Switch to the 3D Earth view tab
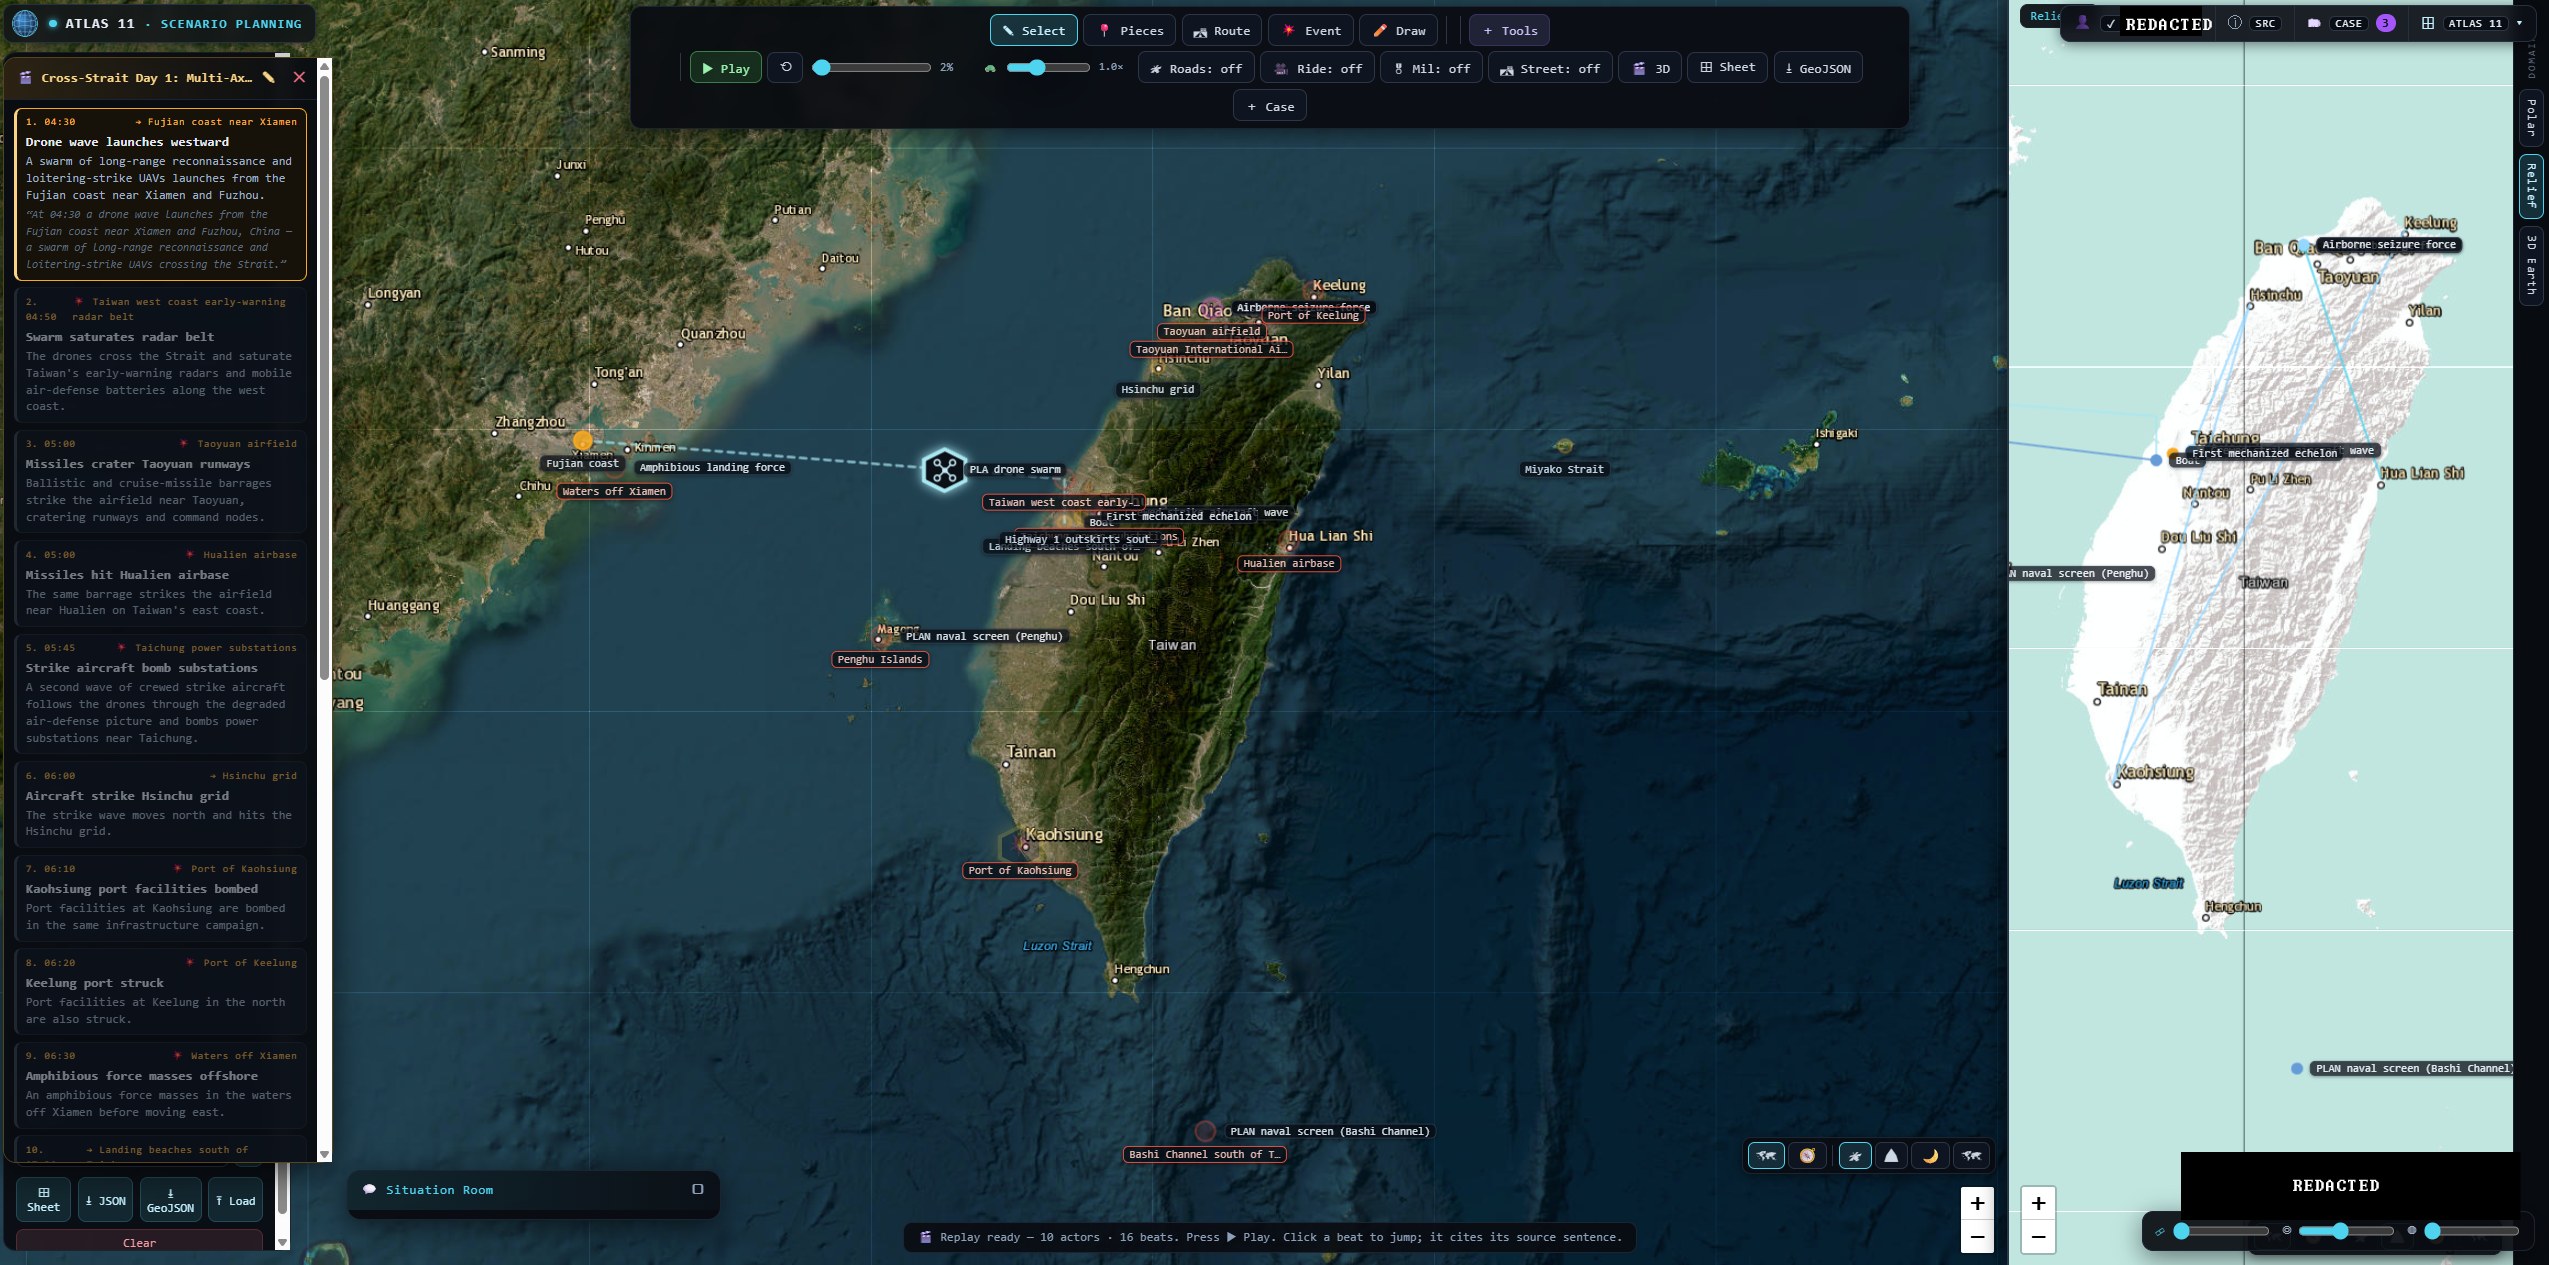The width and height of the screenshot is (2549, 1265). point(2530,264)
